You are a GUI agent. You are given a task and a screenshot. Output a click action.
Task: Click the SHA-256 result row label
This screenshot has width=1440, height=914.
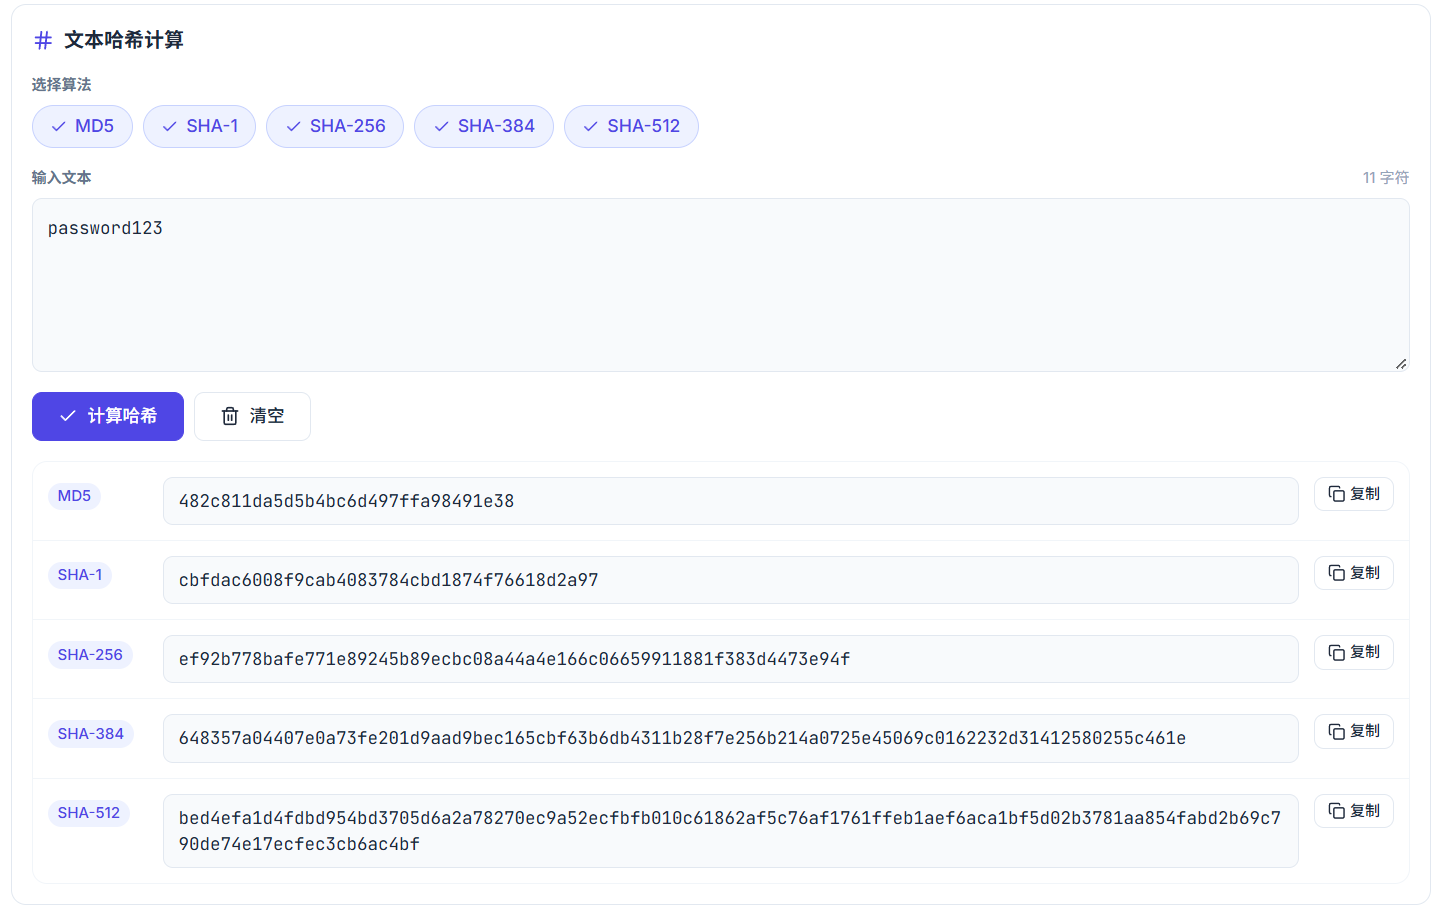pyautogui.click(x=90, y=655)
